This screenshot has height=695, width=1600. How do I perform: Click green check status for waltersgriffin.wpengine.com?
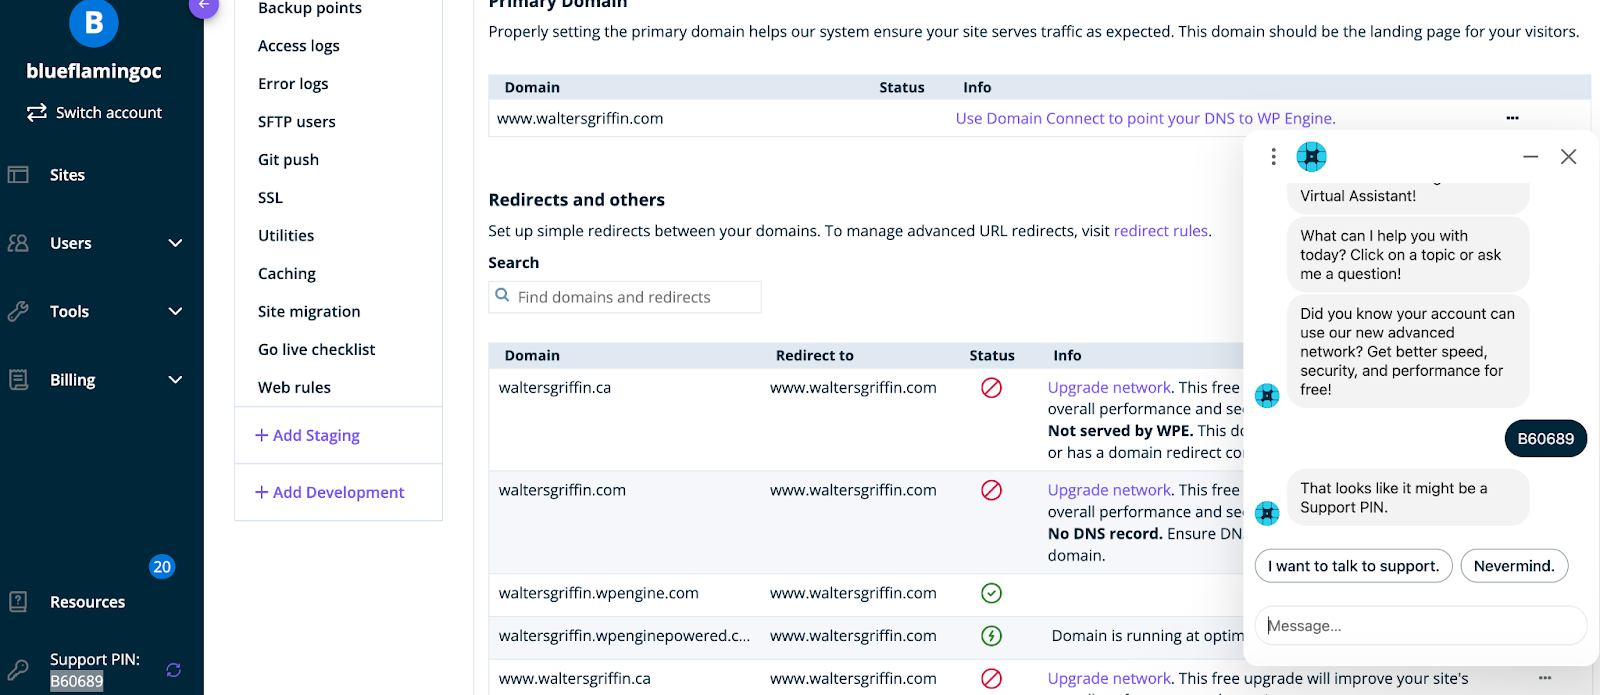coord(991,593)
